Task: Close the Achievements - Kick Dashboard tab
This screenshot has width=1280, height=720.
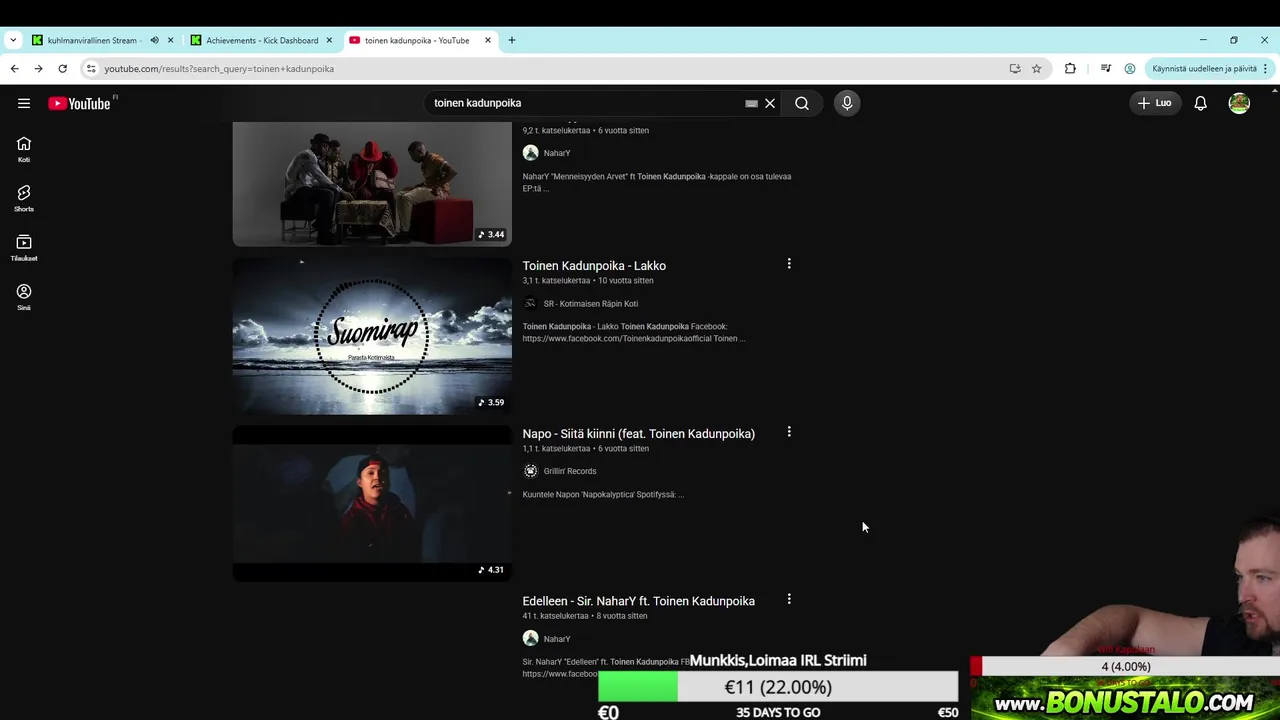Action: tap(329, 40)
